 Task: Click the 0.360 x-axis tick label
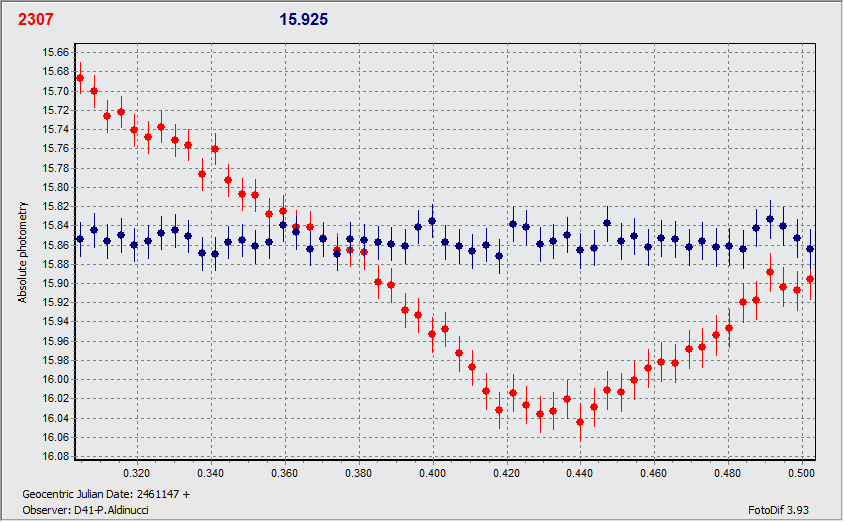click(x=285, y=472)
